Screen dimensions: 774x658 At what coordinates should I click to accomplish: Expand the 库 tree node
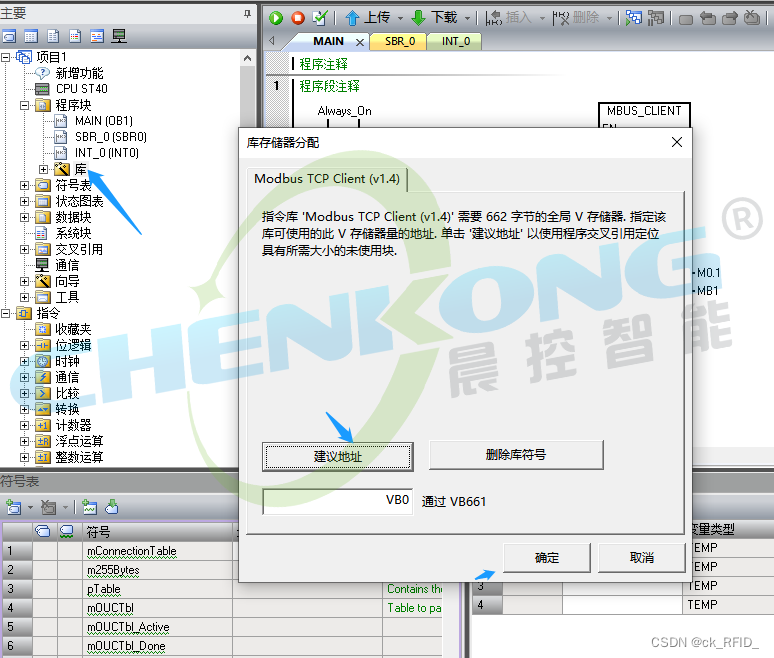(43, 169)
